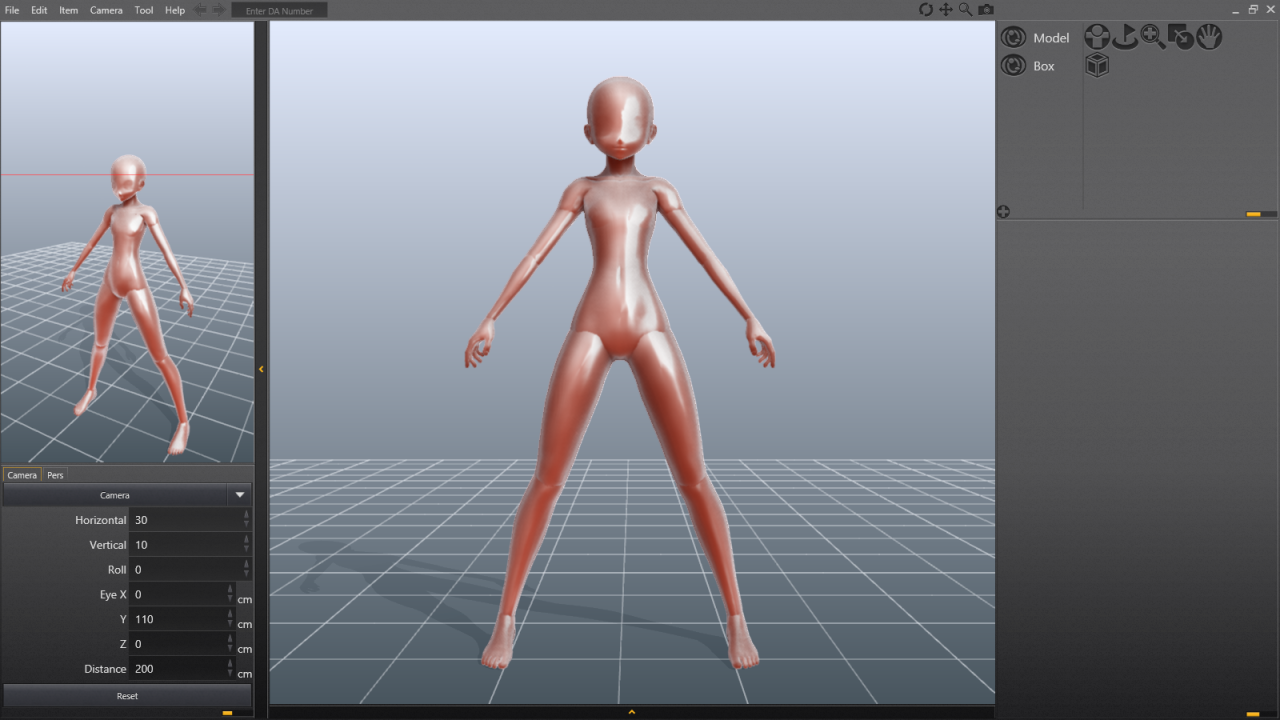The height and width of the screenshot is (720, 1280).
Task: Click the rotate camera icon in top toolbar
Action: click(926, 9)
